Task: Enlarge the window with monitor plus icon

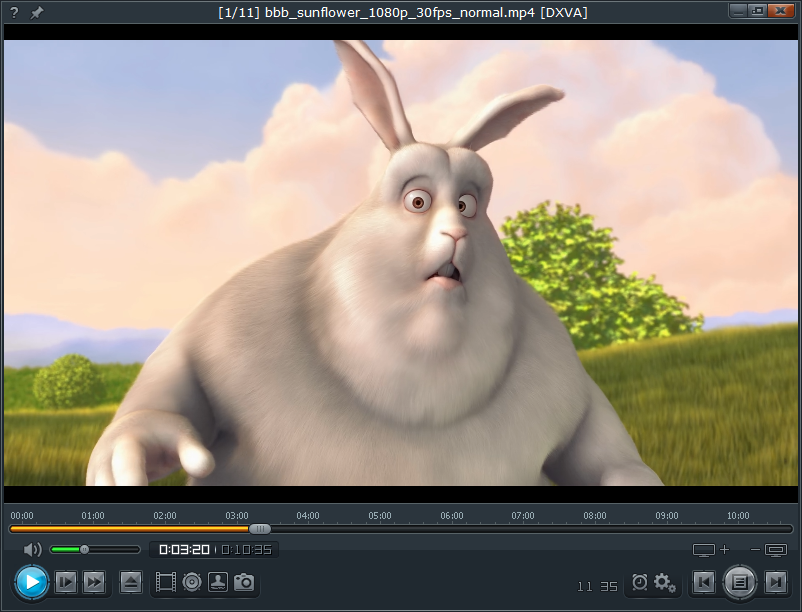Action: 711,550
